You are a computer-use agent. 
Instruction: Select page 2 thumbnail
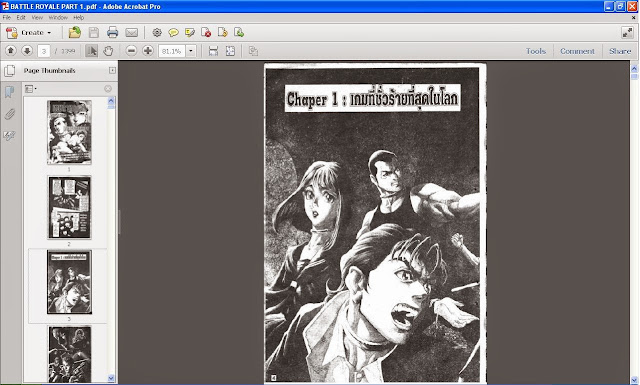click(x=69, y=207)
